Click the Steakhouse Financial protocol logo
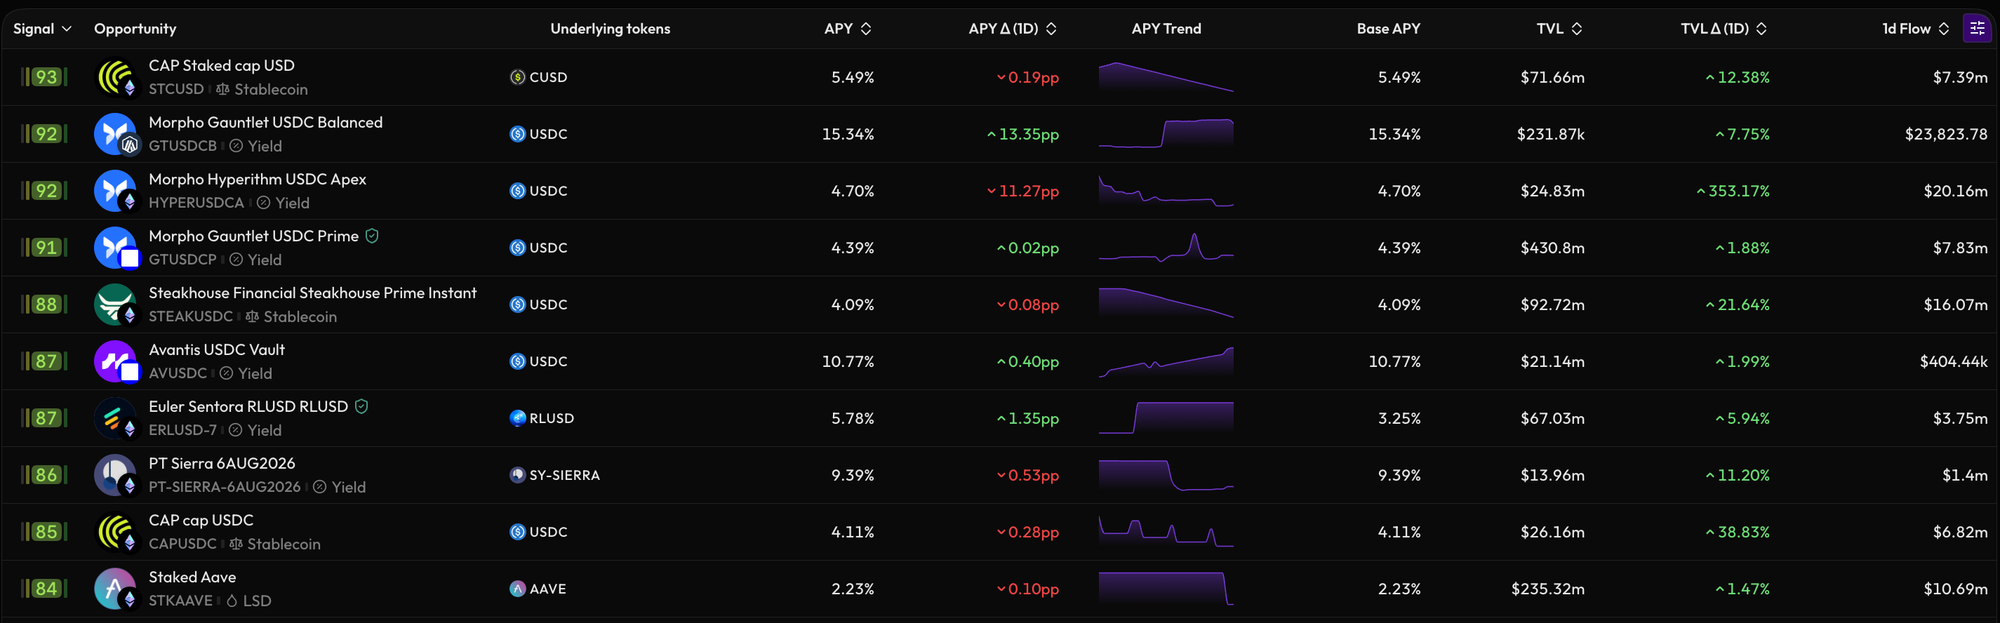Viewport: 2000px width, 623px height. (x=116, y=304)
